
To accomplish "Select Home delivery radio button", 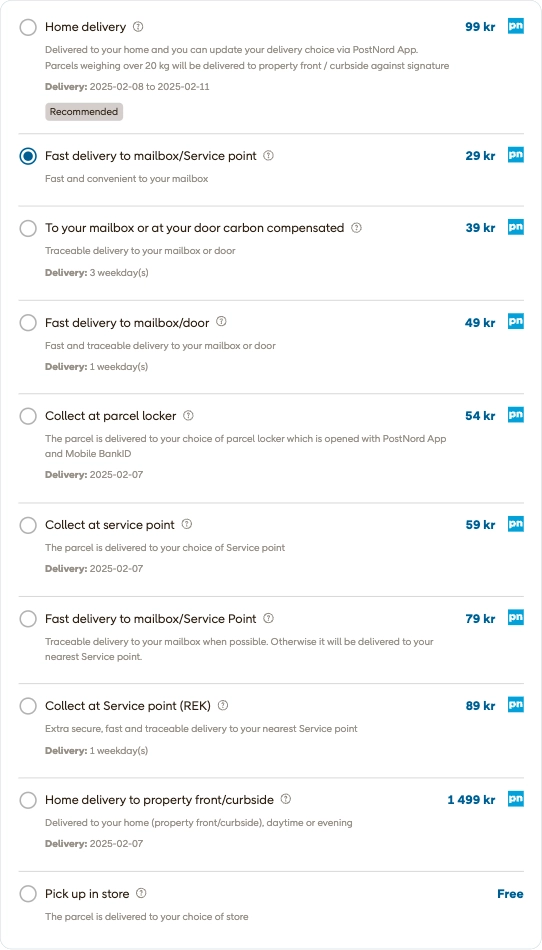I will pyautogui.click(x=28, y=27).
